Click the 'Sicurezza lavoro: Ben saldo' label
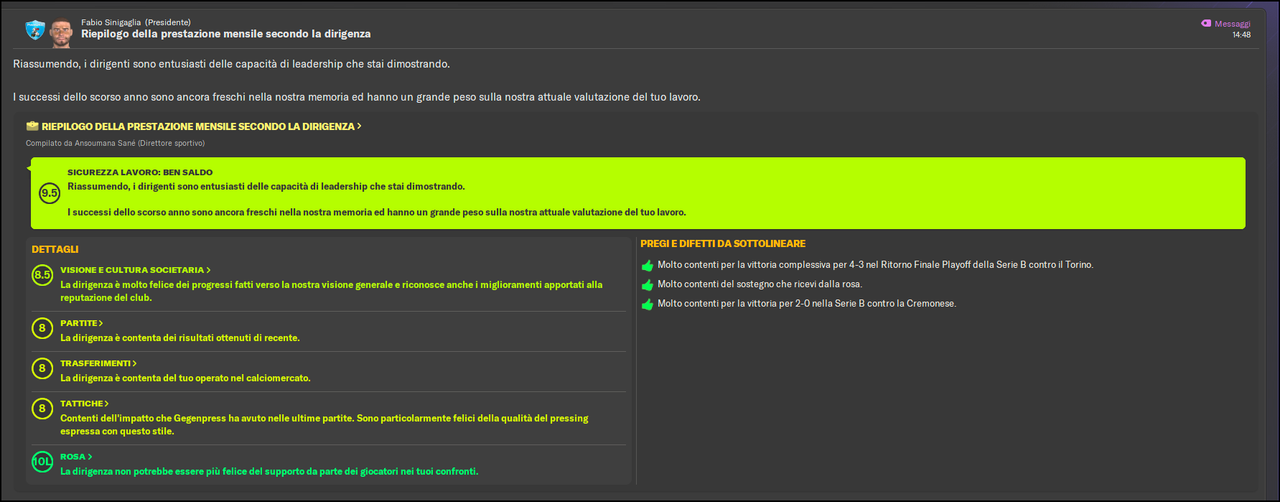This screenshot has width=1280, height=502. click(x=140, y=172)
